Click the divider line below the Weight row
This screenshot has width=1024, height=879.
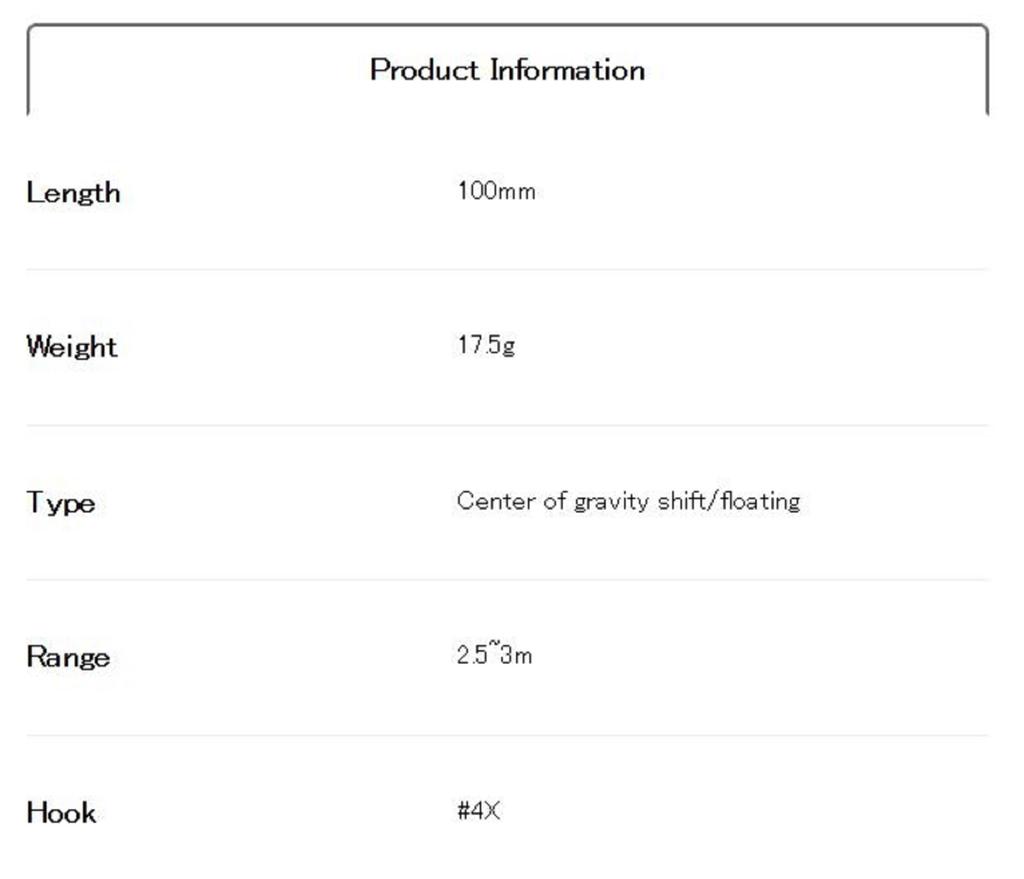506,425
